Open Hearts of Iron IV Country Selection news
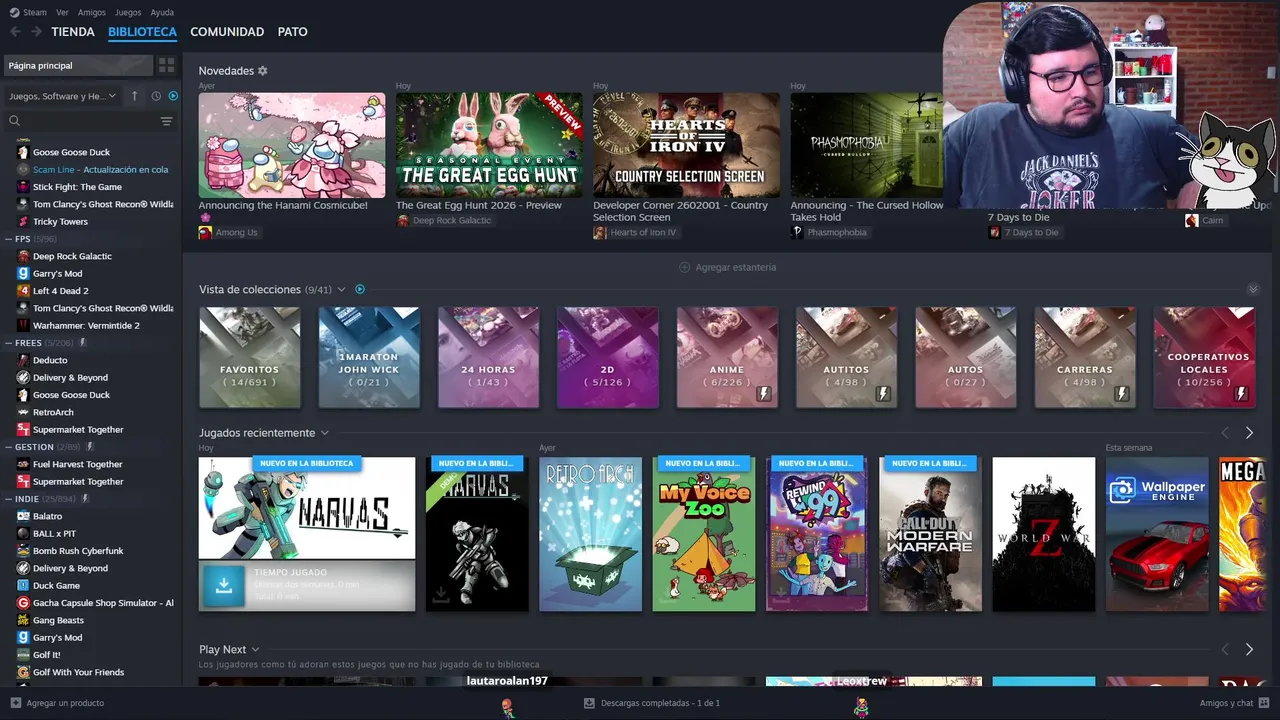The height and width of the screenshot is (720, 1280). [686, 145]
